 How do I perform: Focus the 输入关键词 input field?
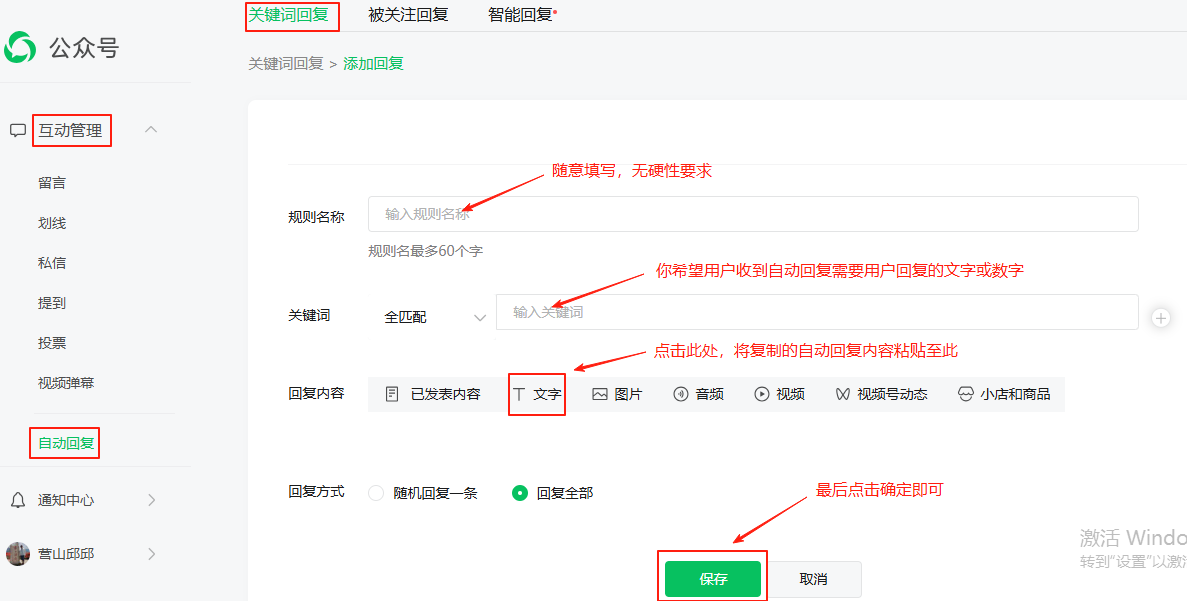point(817,312)
